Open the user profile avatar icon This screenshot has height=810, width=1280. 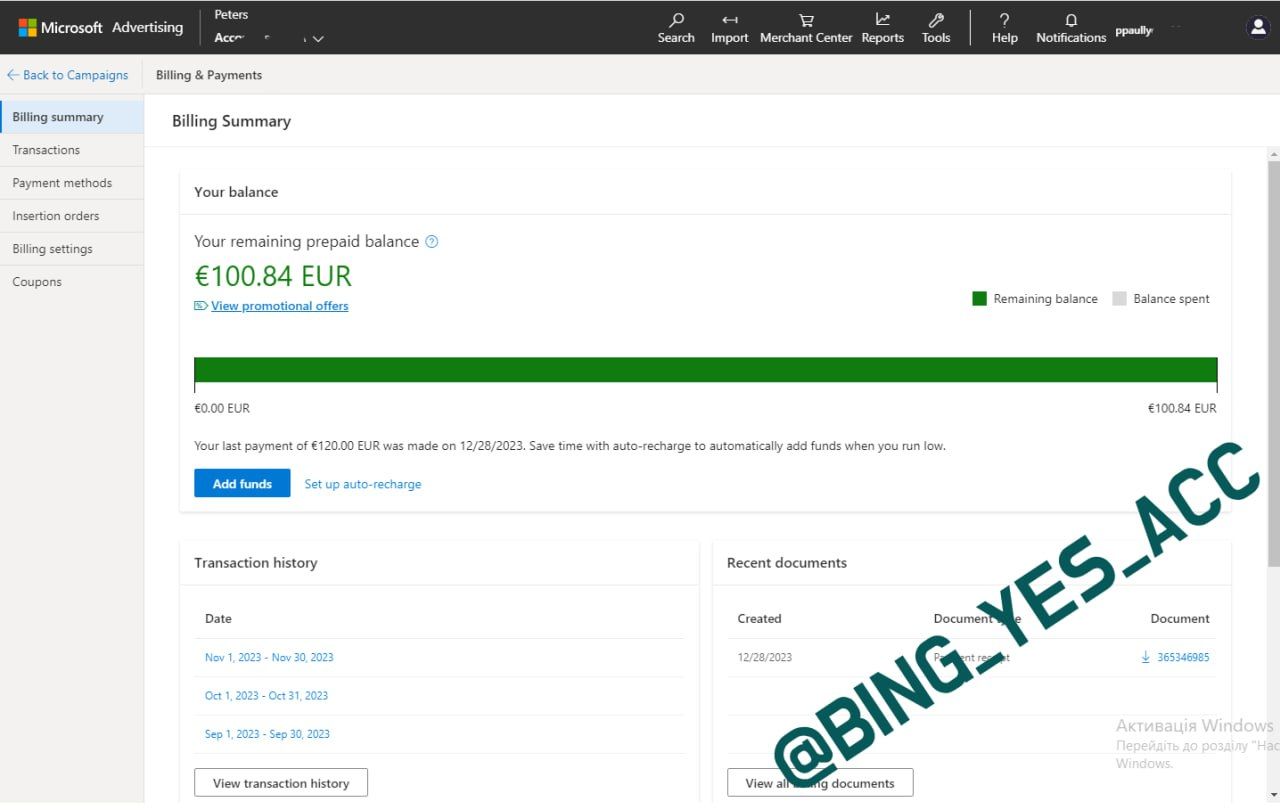pyautogui.click(x=1258, y=27)
